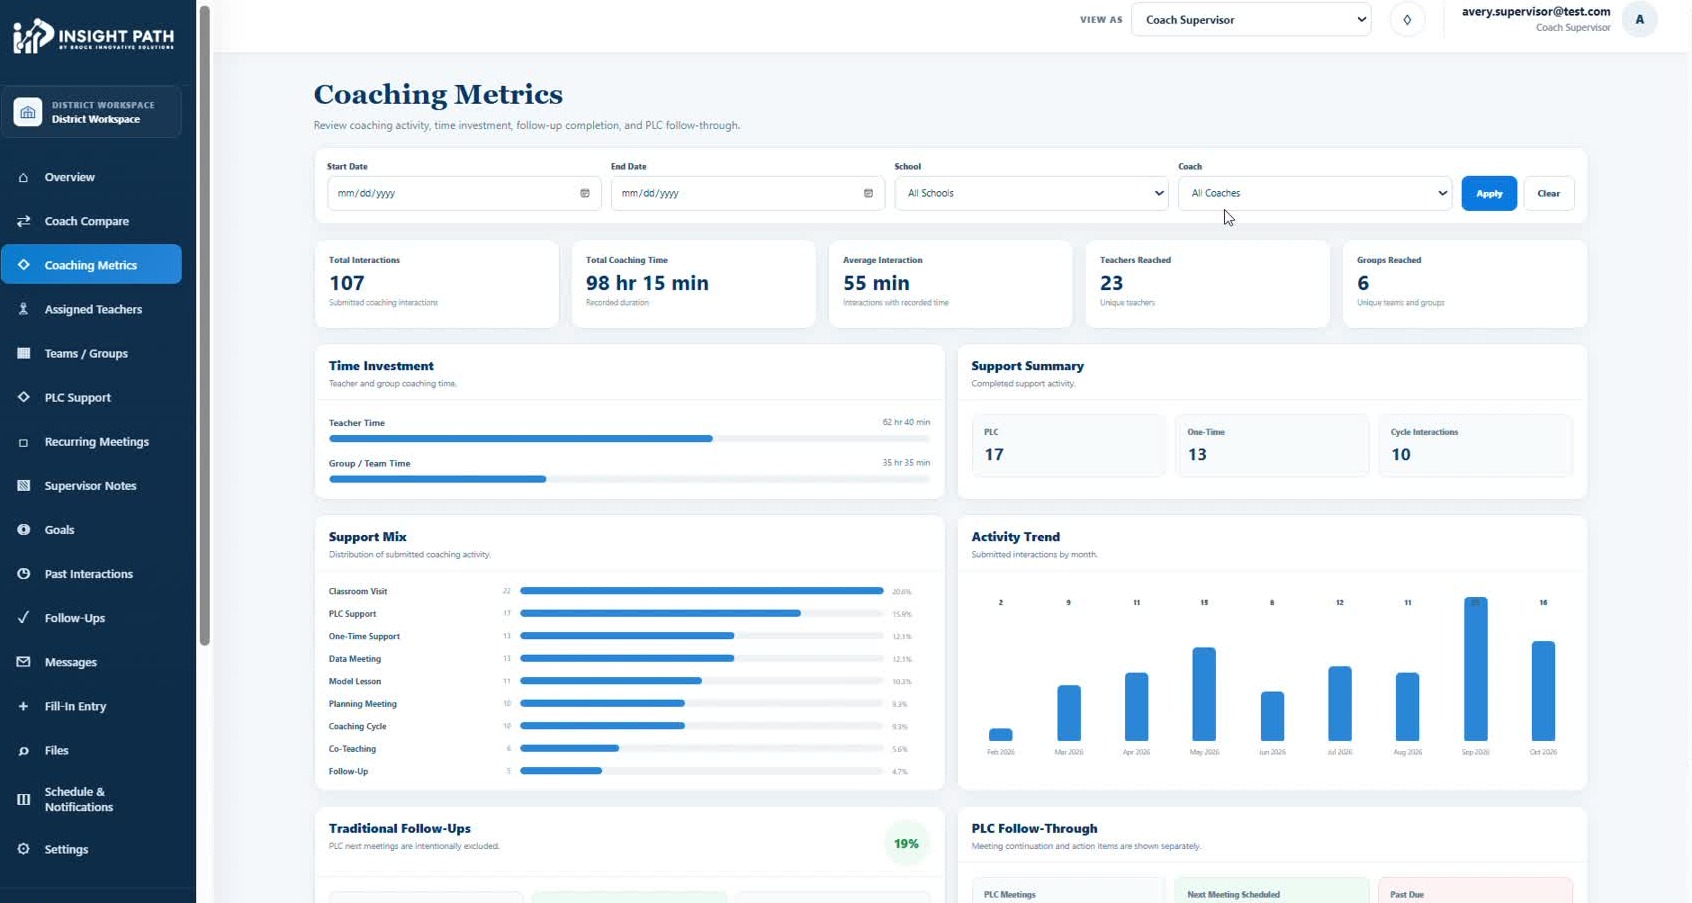Screen dimensions: 1692x903
Task: Open Schedule & Notifications link
Action: (91, 799)
